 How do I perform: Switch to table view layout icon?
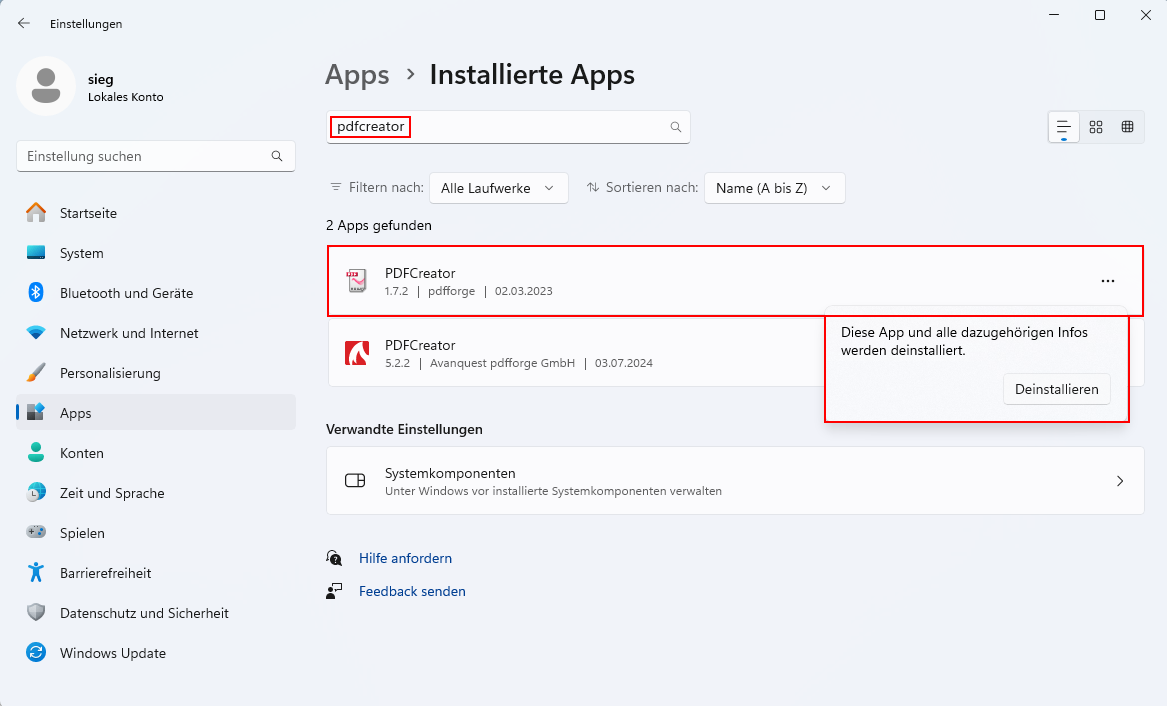click(x=1127, y=127)
